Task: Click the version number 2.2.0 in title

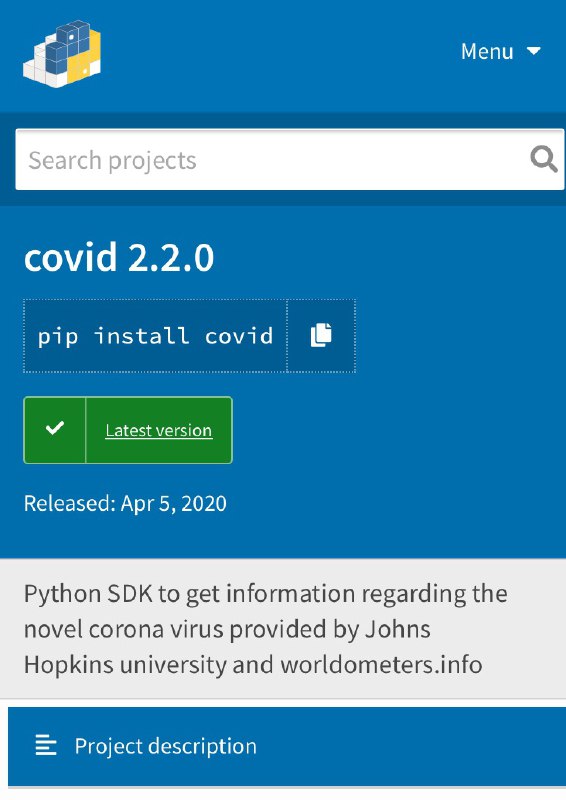Action: point(171,257)
